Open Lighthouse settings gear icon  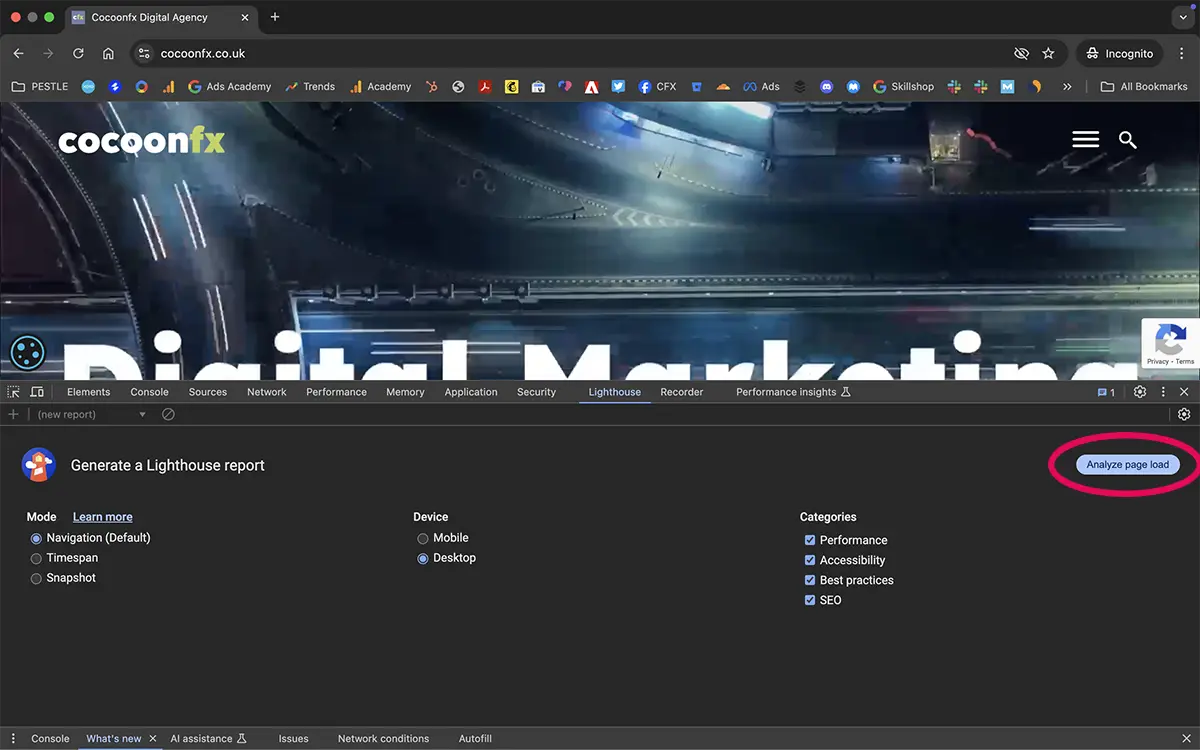coord(1184,414)
